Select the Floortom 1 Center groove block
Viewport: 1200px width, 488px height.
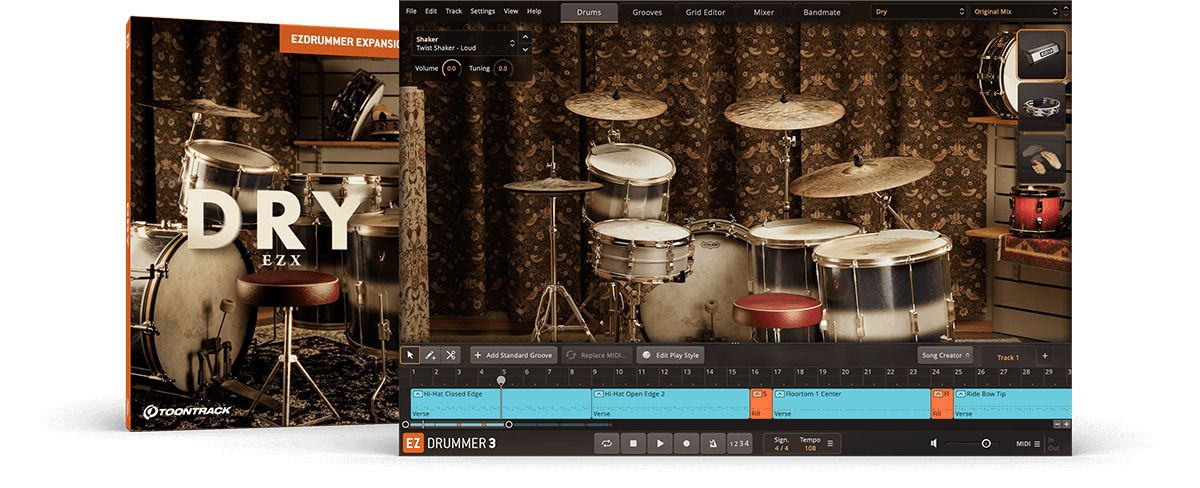(851, 403)
